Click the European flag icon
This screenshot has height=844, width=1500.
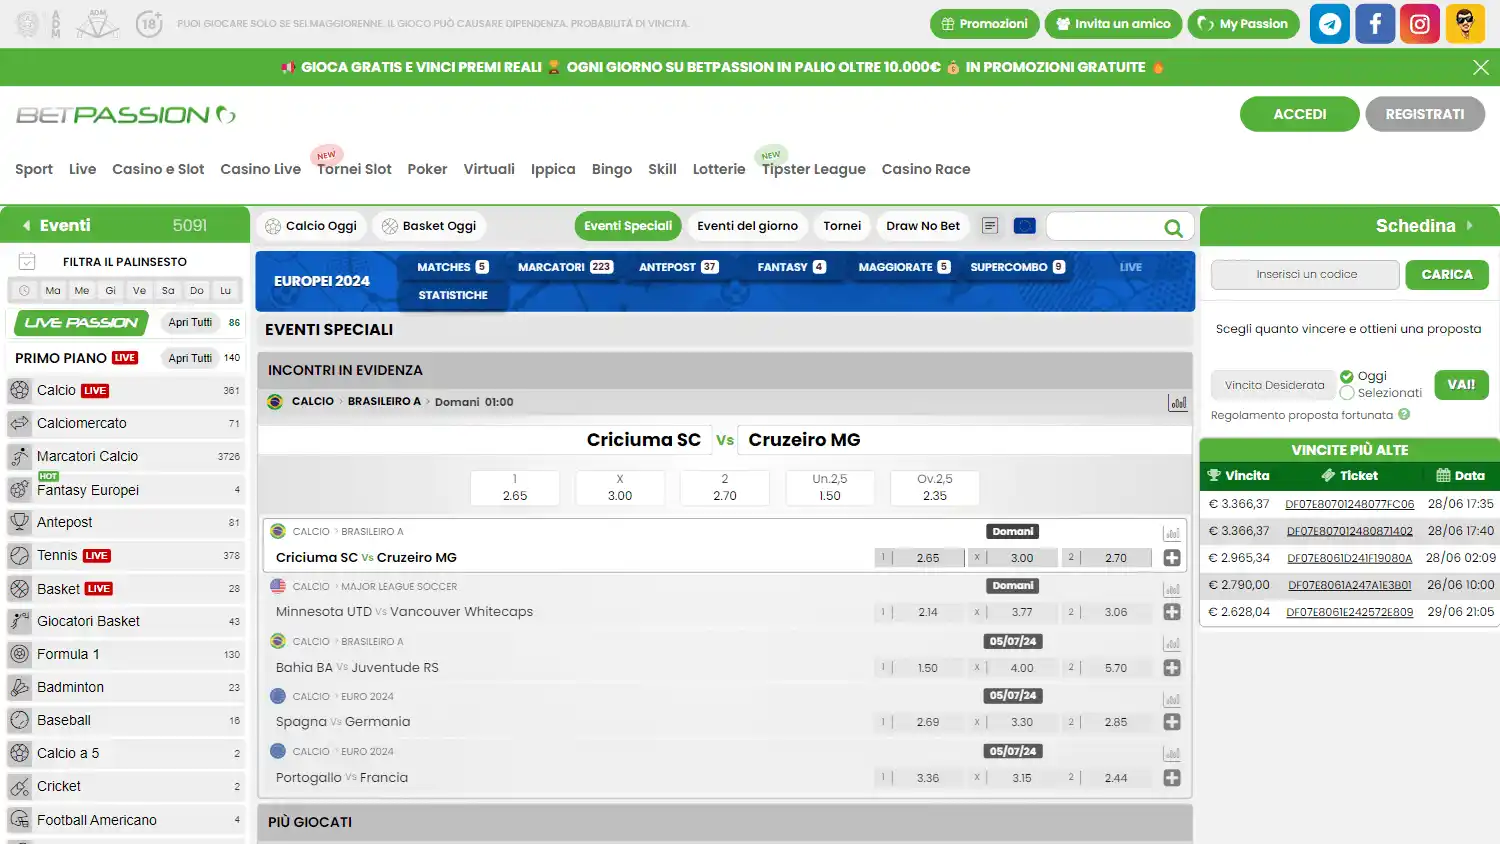pyautogui.click(x=1025, y=226)
